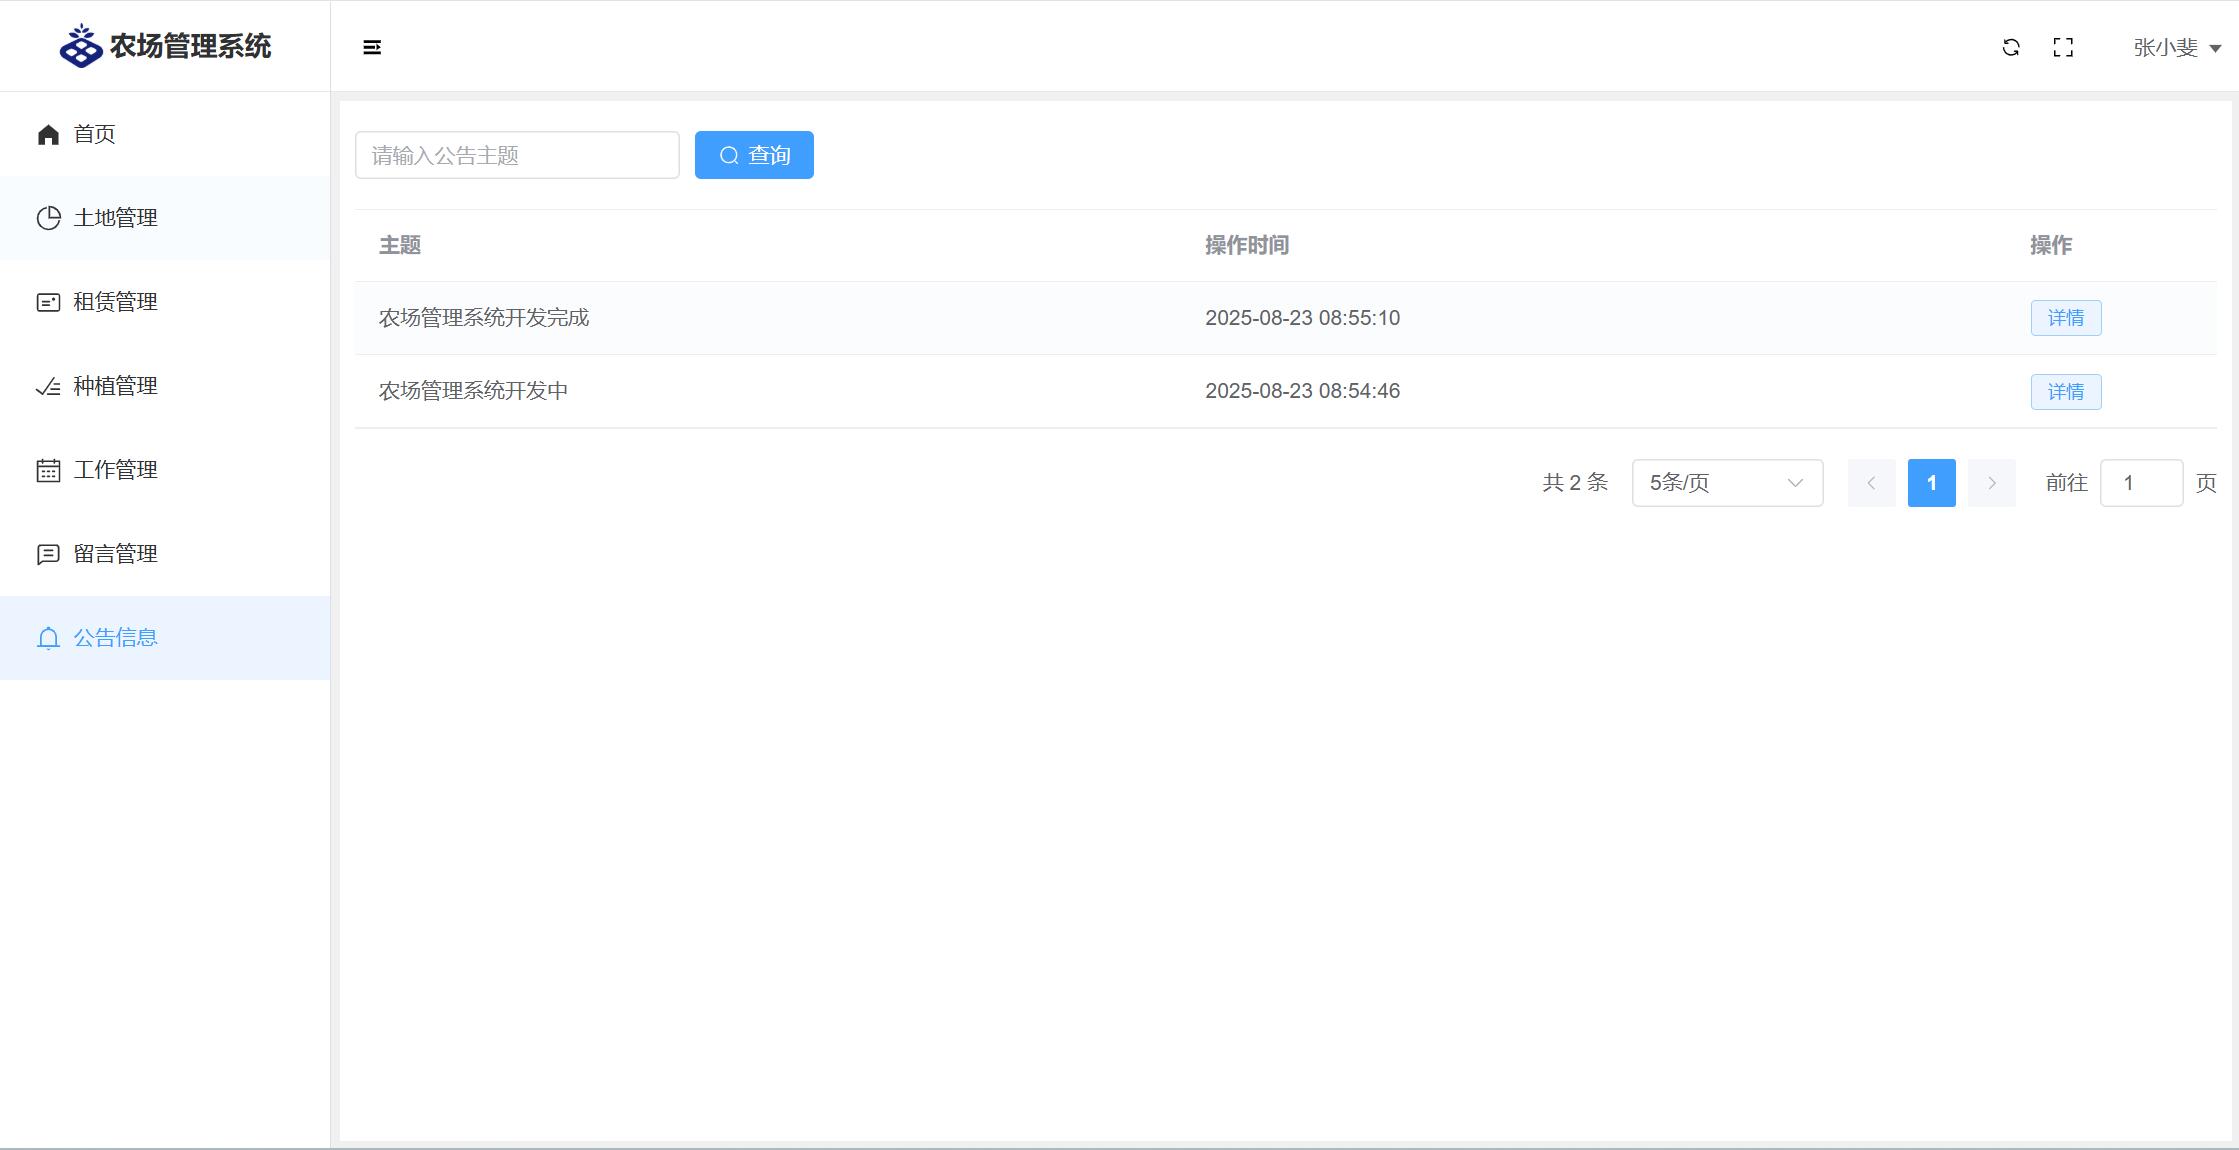Screen dimensions: 2239x1150
Task: Open 详情 for 农场管理系统开发中
Action: (x=2065, y=391)
